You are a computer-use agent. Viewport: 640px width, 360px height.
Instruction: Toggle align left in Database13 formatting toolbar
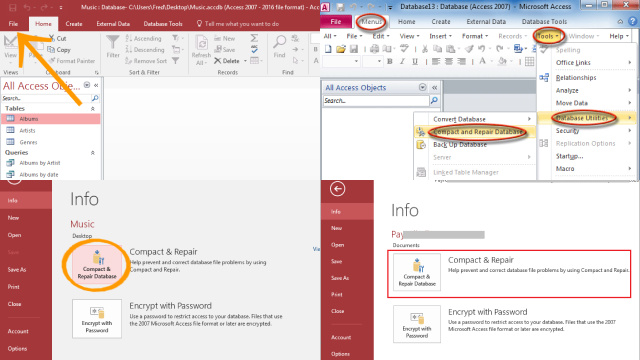(436, 62)
